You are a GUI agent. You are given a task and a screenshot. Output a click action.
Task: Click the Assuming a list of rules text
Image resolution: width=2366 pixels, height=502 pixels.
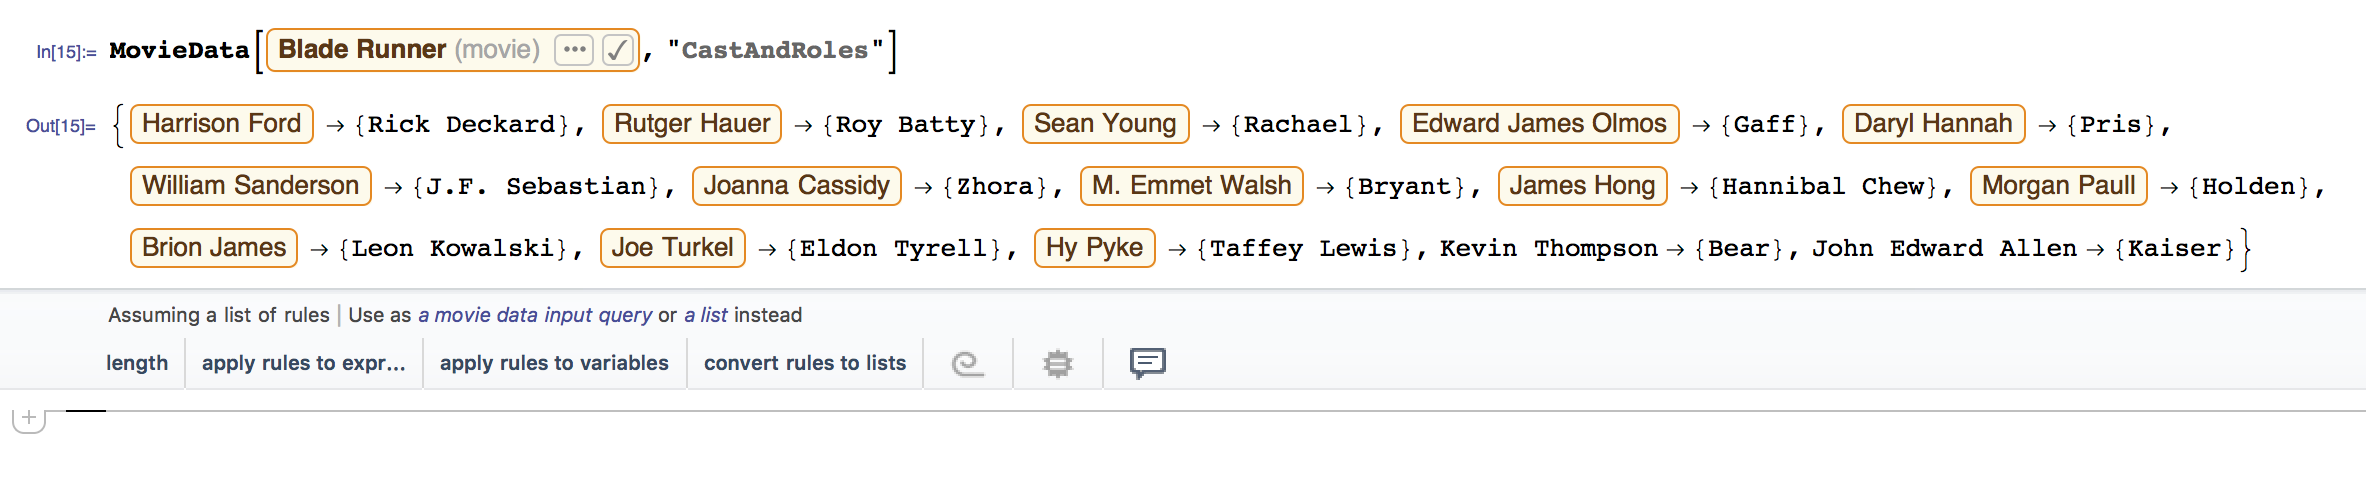click(x=219, y=315)
